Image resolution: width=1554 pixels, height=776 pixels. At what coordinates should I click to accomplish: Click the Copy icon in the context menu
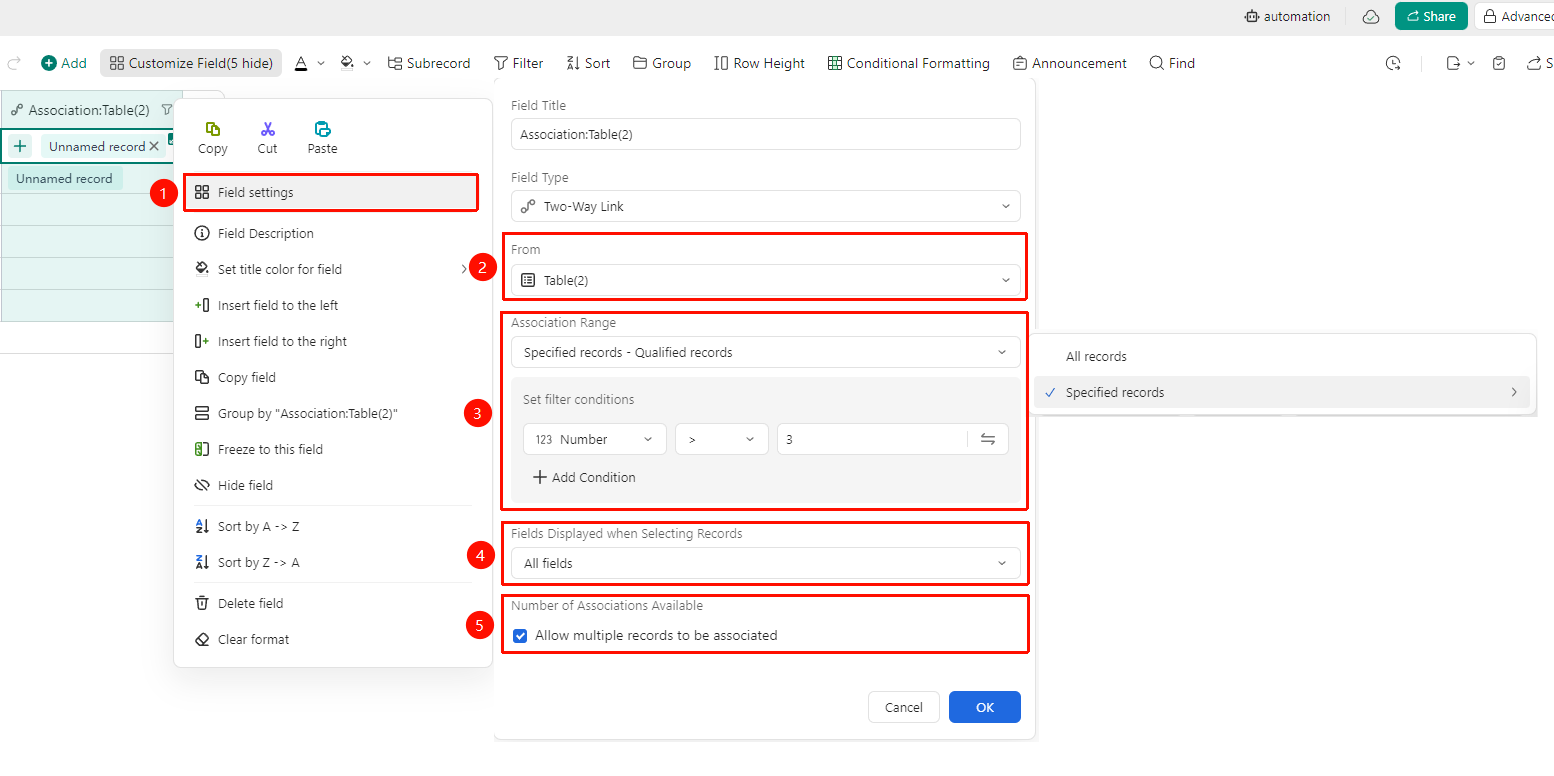coord(213,129)
